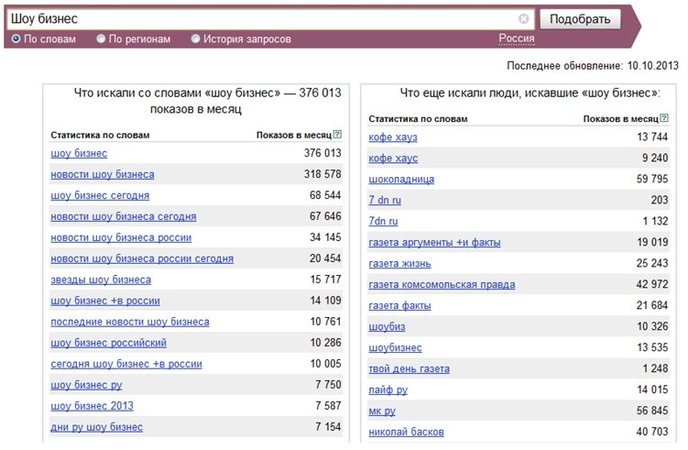Open the "новости шоу бизнеса" link
The height and width of the screenshot is (450, 688).
102,175
